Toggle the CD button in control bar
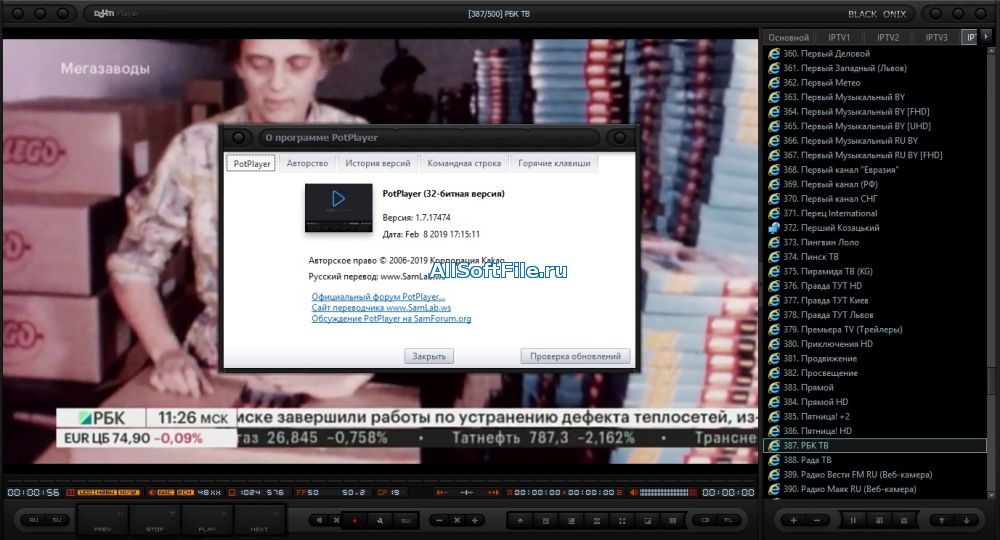 point(704,520)
